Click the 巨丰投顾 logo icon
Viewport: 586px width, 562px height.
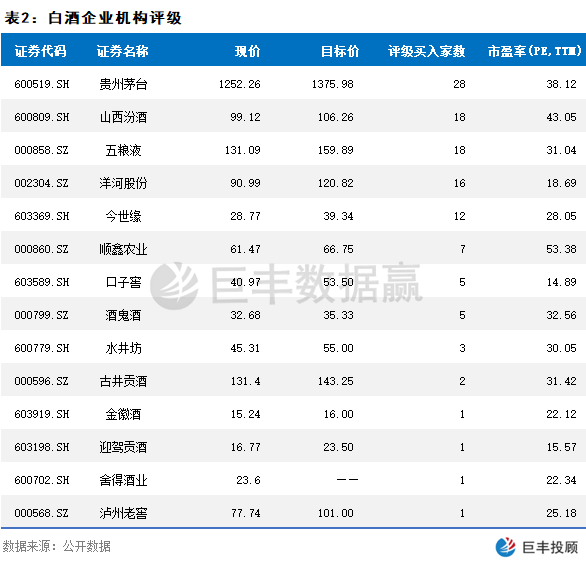coord(505,547)
